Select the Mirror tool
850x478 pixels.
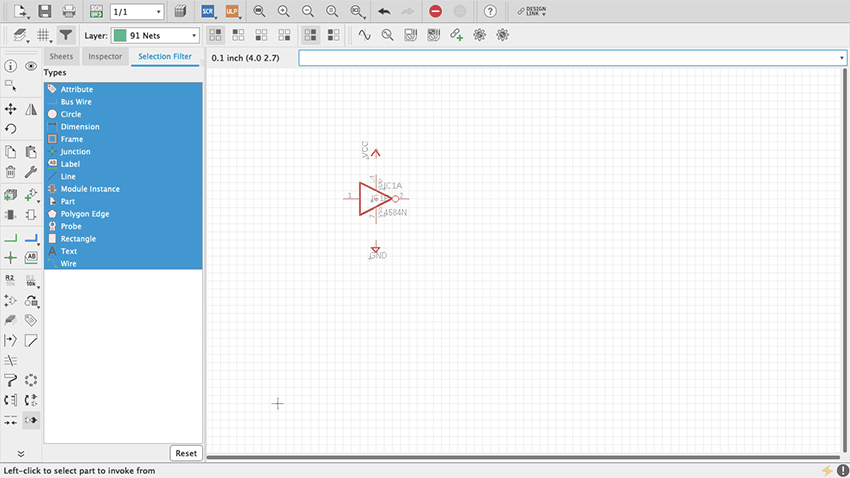[31, 109]
